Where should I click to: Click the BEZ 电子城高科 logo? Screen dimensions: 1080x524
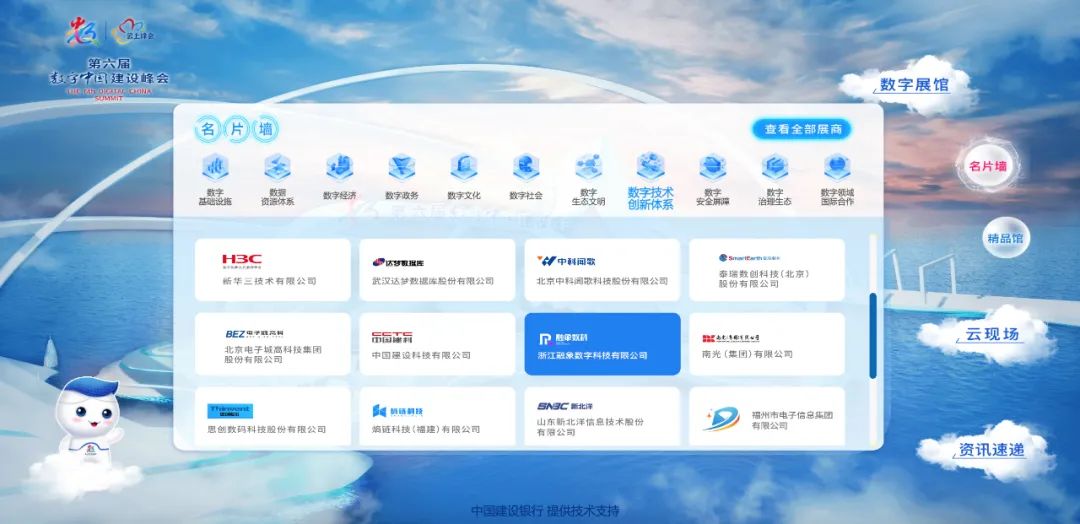[254, 334]
